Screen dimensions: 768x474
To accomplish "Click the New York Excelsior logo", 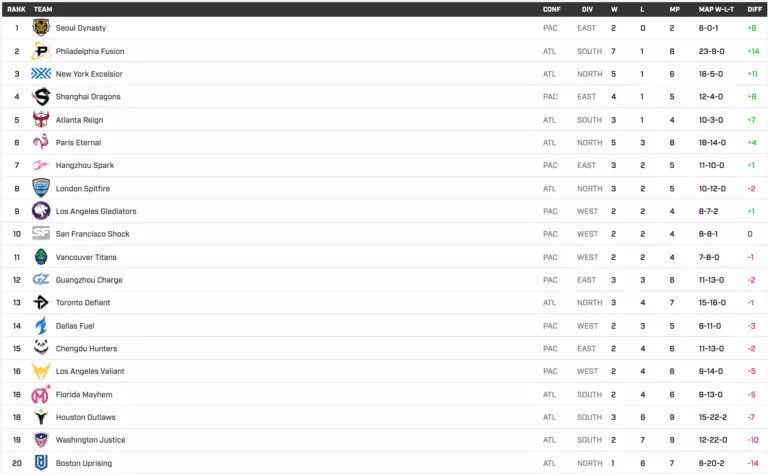I will [41, 73].
